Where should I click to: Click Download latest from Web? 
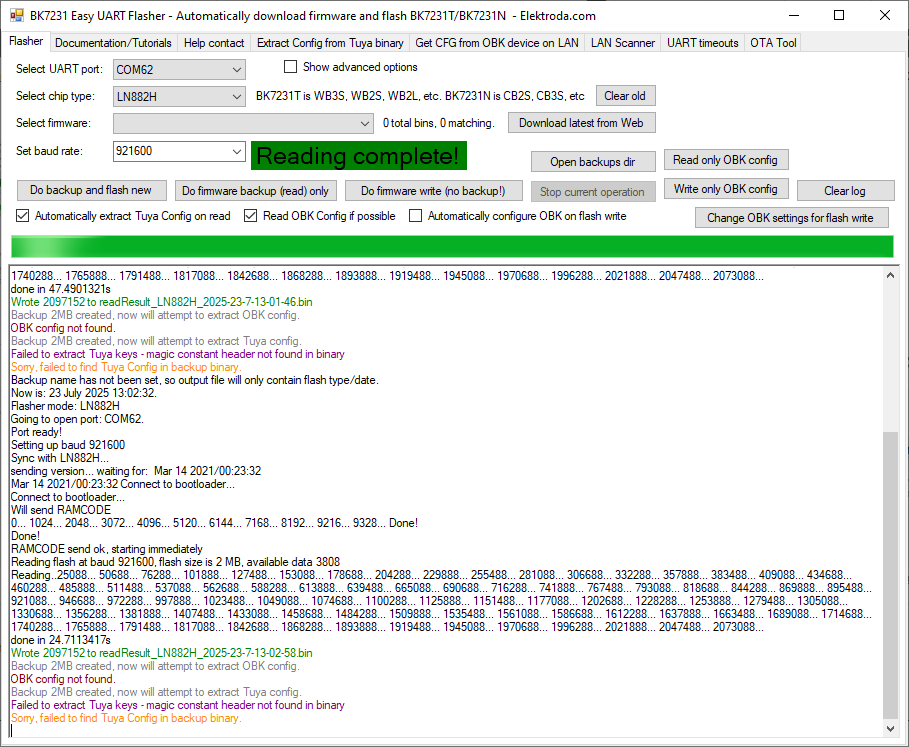[581, 123]
